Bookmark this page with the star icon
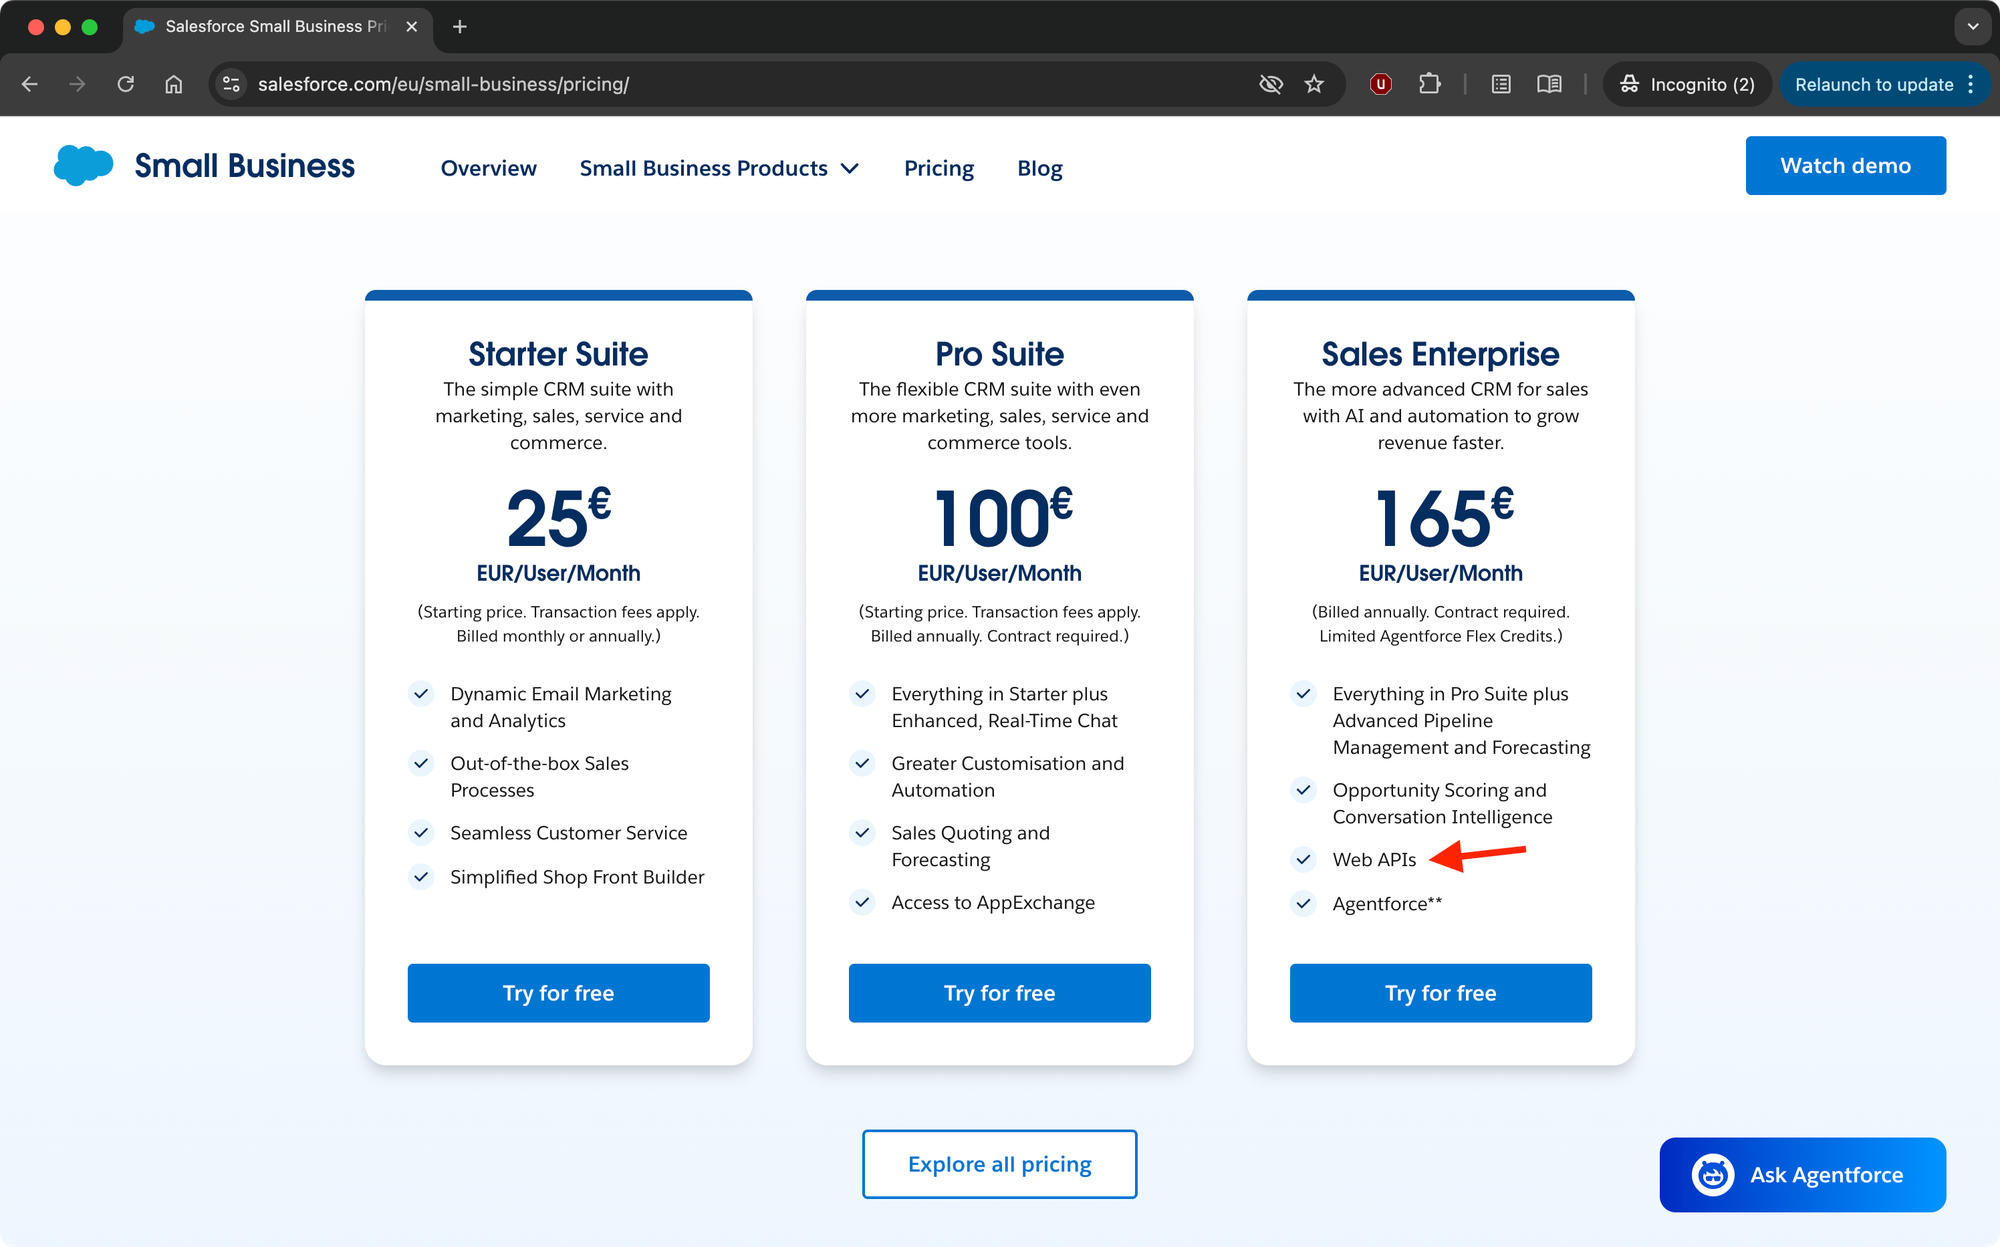 pos(1314,84)
